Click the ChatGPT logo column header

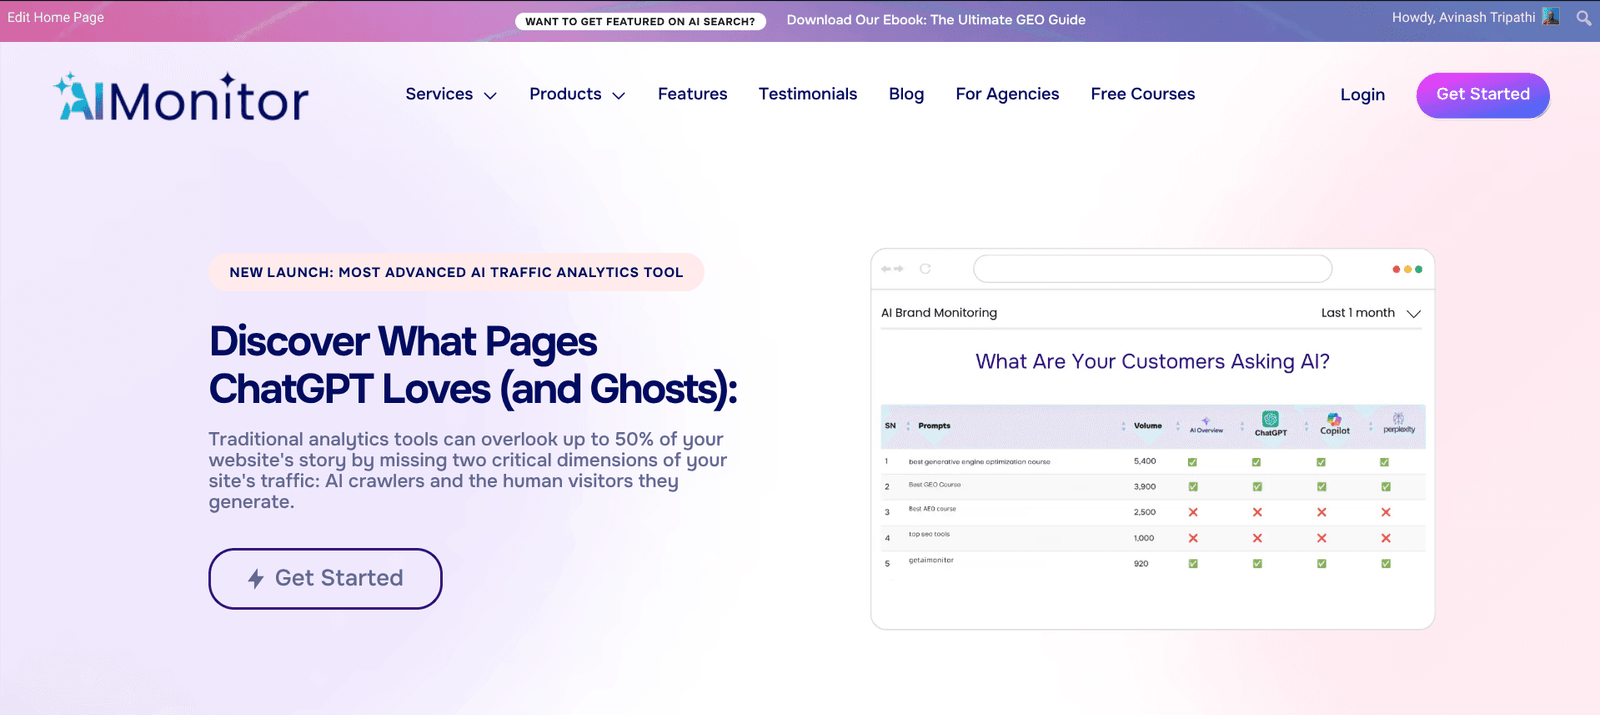[x=1271, y=424]
